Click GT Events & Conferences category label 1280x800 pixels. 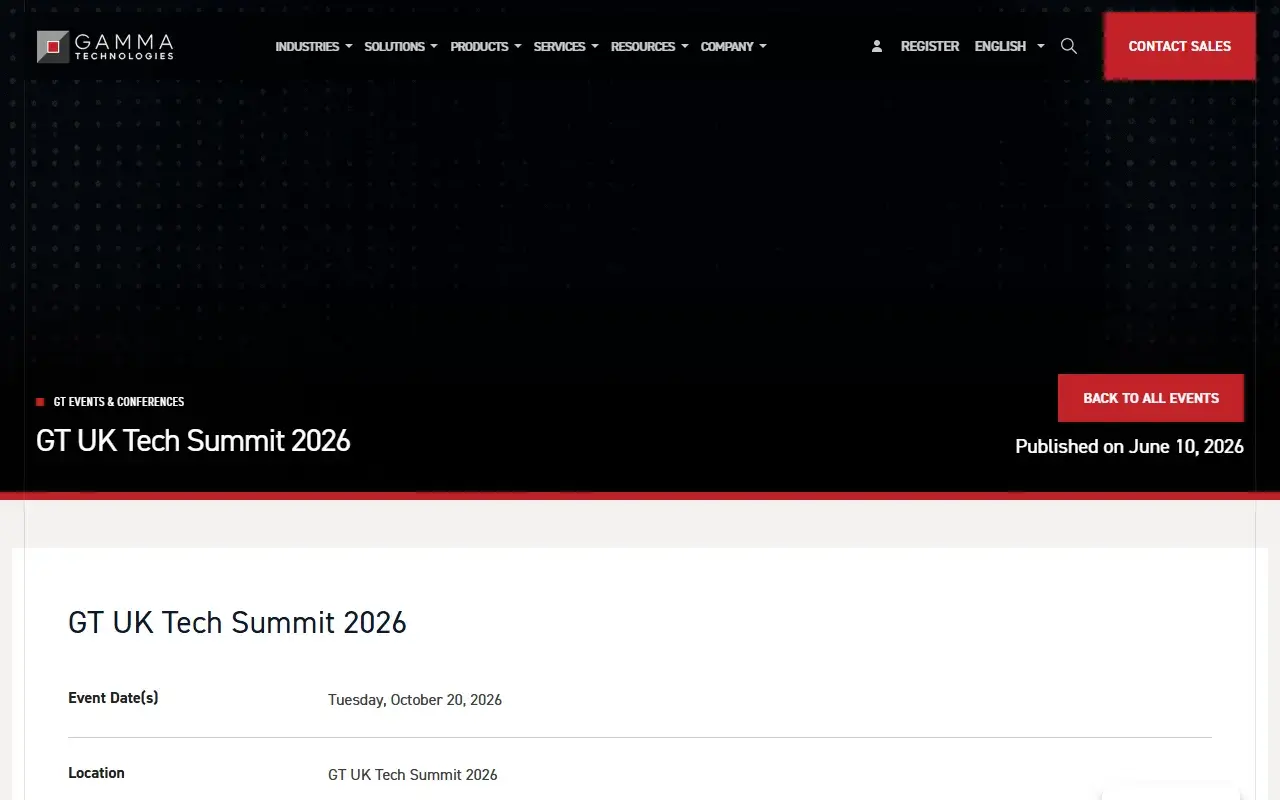(119, 402)
